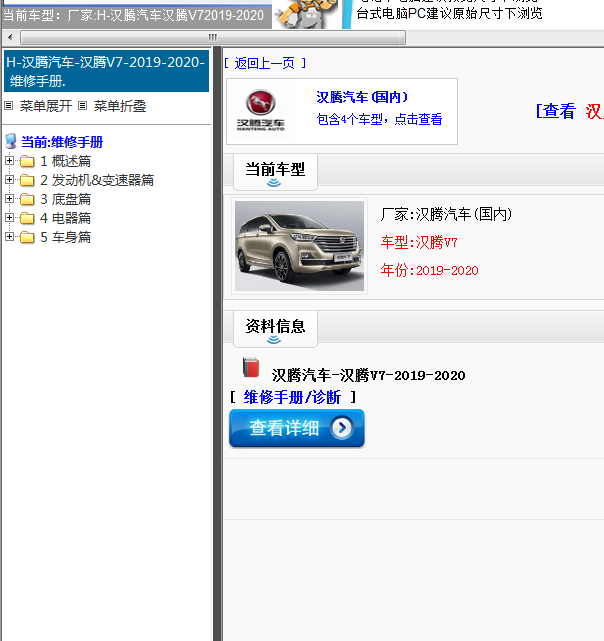Image resolution: width=604 pixels, height=641 pixels.
Task: Click the horizontal scrollbar thumb
Action: (213, 38)
